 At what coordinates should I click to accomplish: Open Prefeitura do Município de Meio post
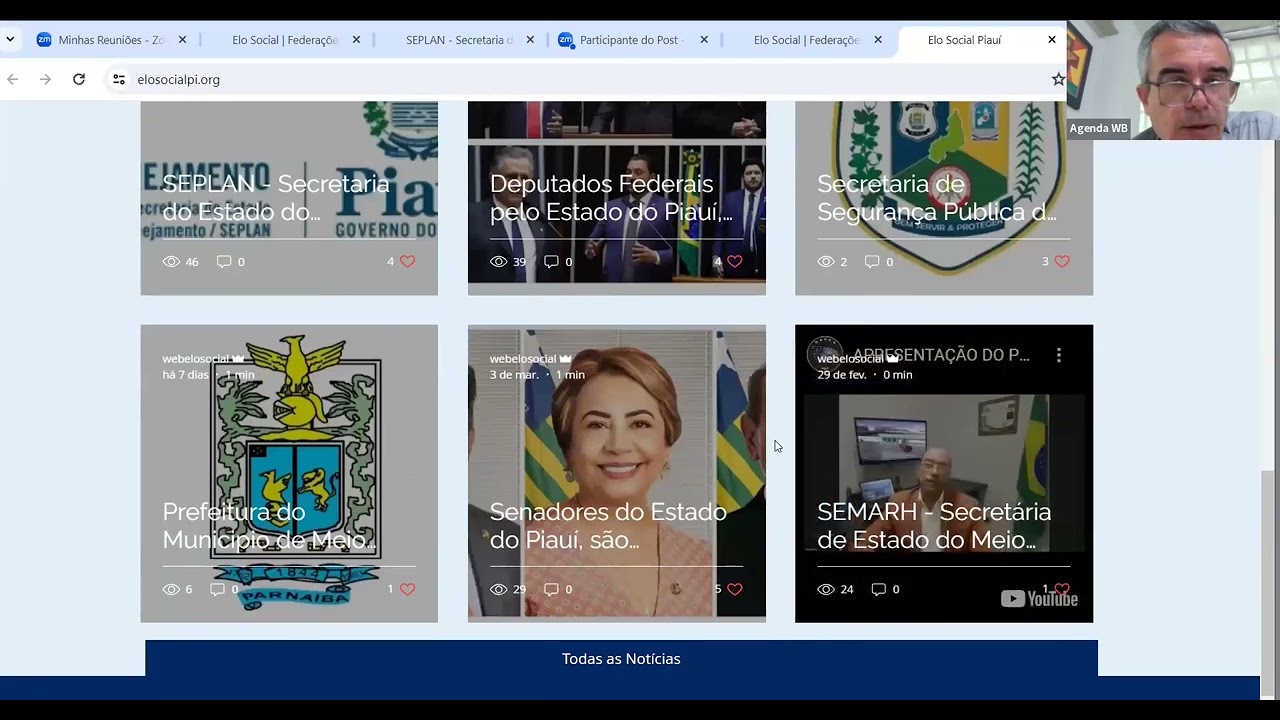click(269, 526)
